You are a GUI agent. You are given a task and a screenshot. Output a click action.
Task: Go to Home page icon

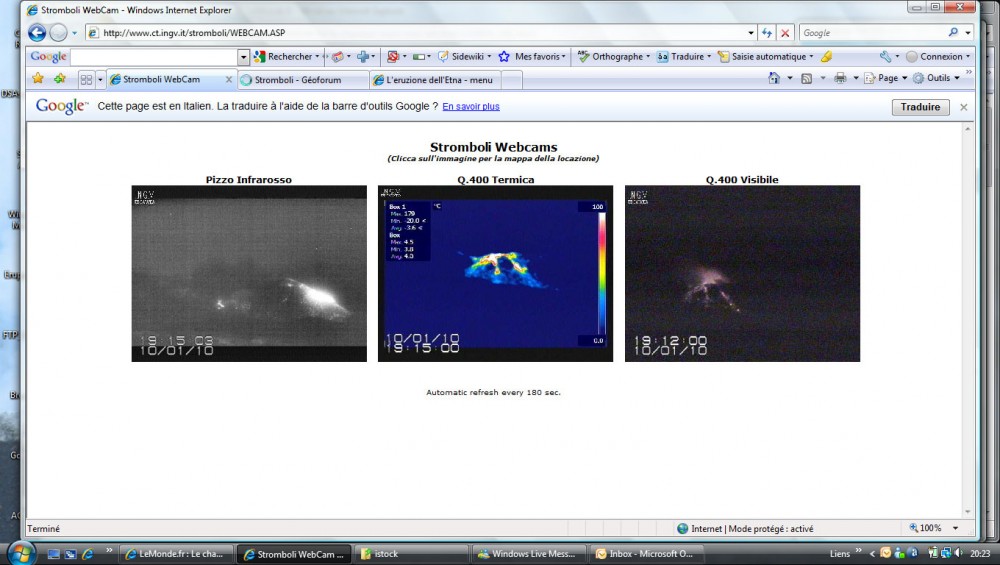(x=774, y=78)
